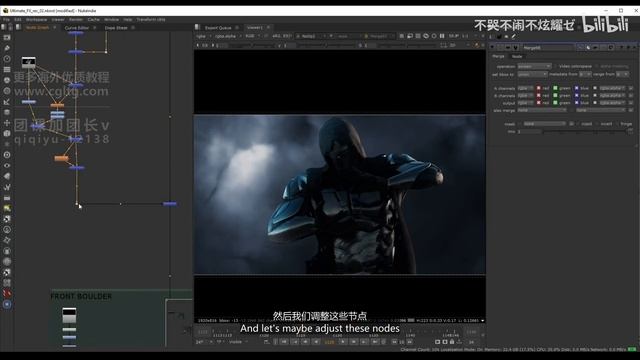The height and width of the screenshot is (360, 640).
Task: Open the also merge first dropdown
Action: pyautogui.click(x=542, y=110)
